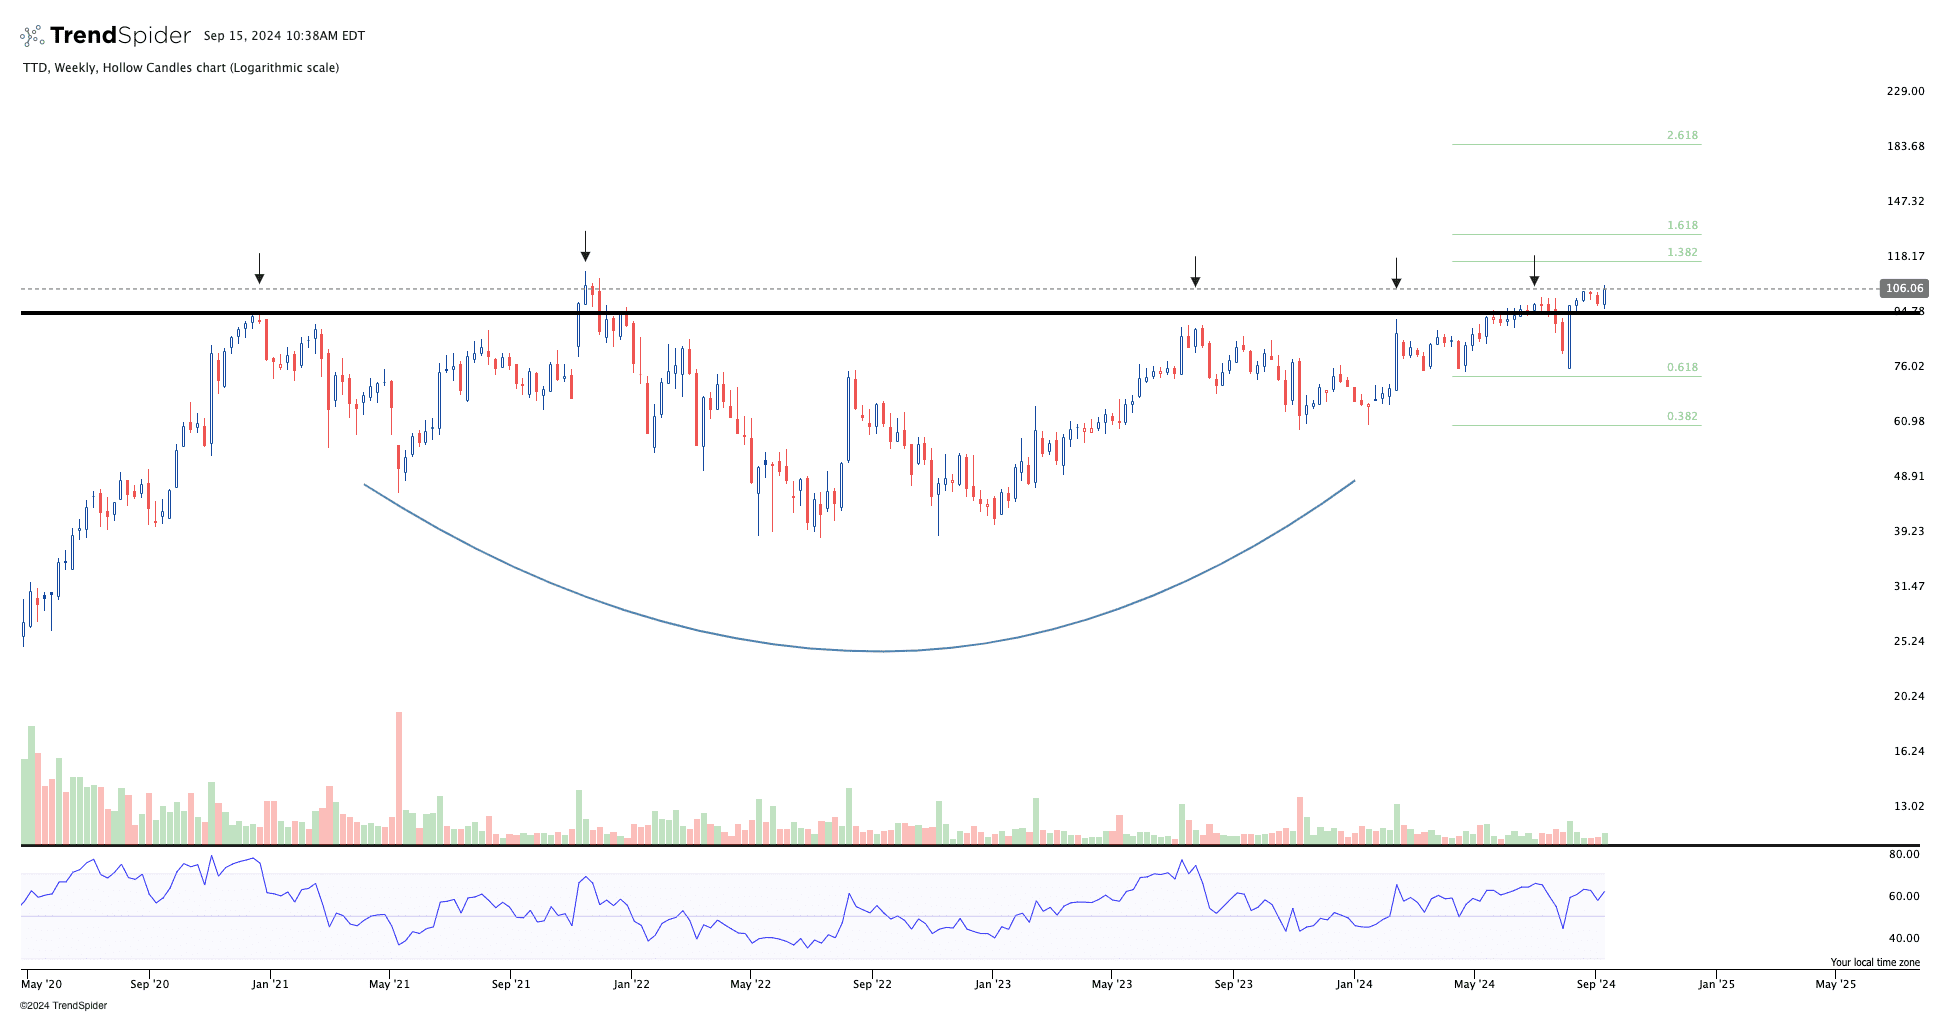Viewport: 1950px width, 1015px height.
Task: Select the 2.618 Fibonacci extension label
Action: [x=1682, y=135]
